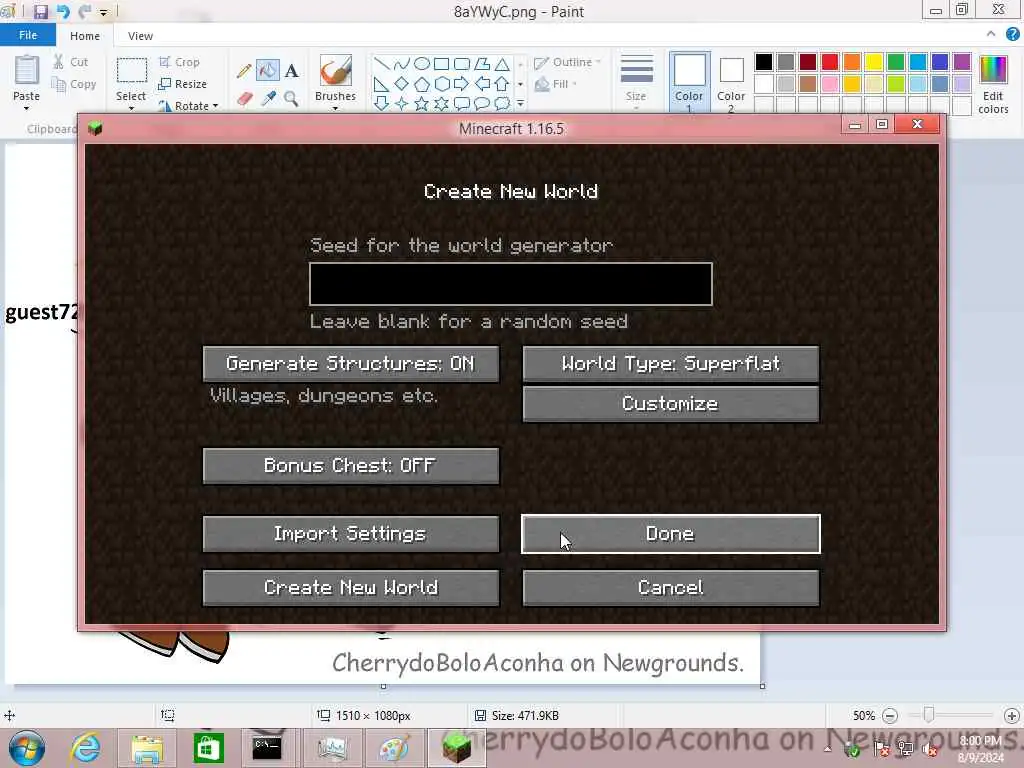Choose the Five-point star shape in Shapes gallery

click(422, 103)
